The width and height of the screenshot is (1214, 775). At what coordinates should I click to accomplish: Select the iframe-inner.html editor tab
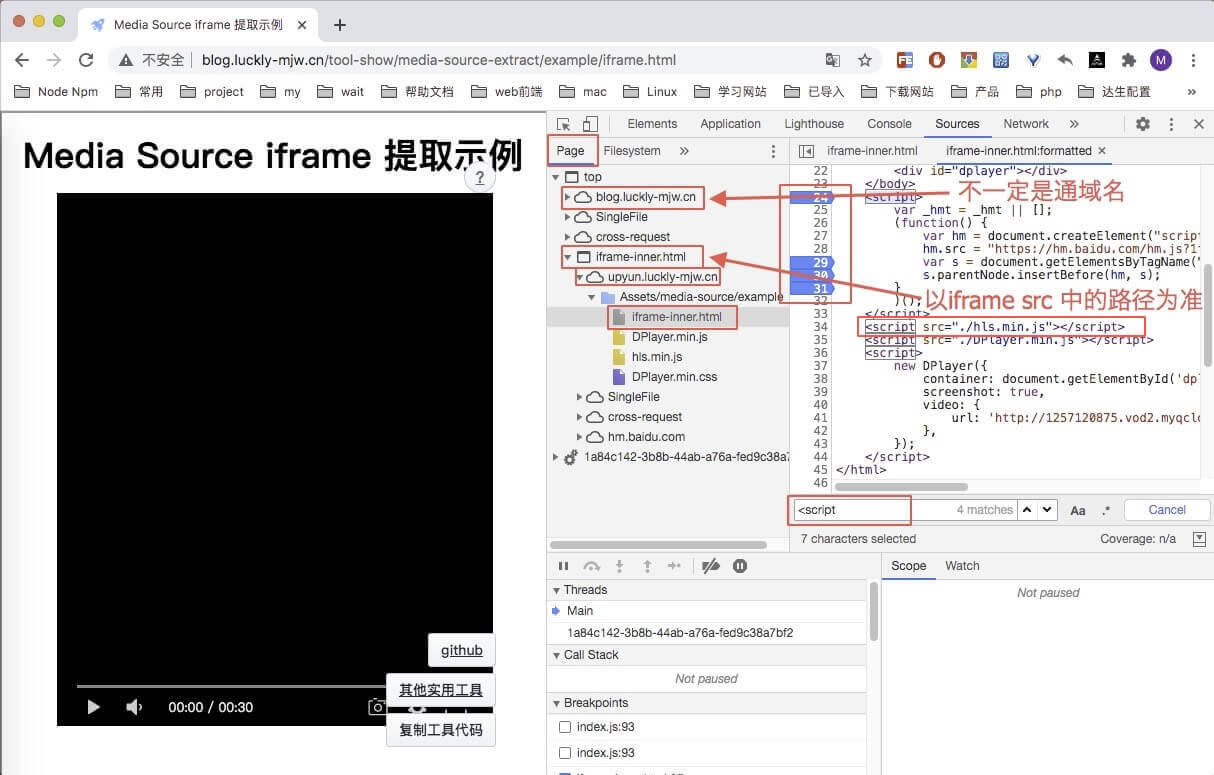click(x=872, y=151)
